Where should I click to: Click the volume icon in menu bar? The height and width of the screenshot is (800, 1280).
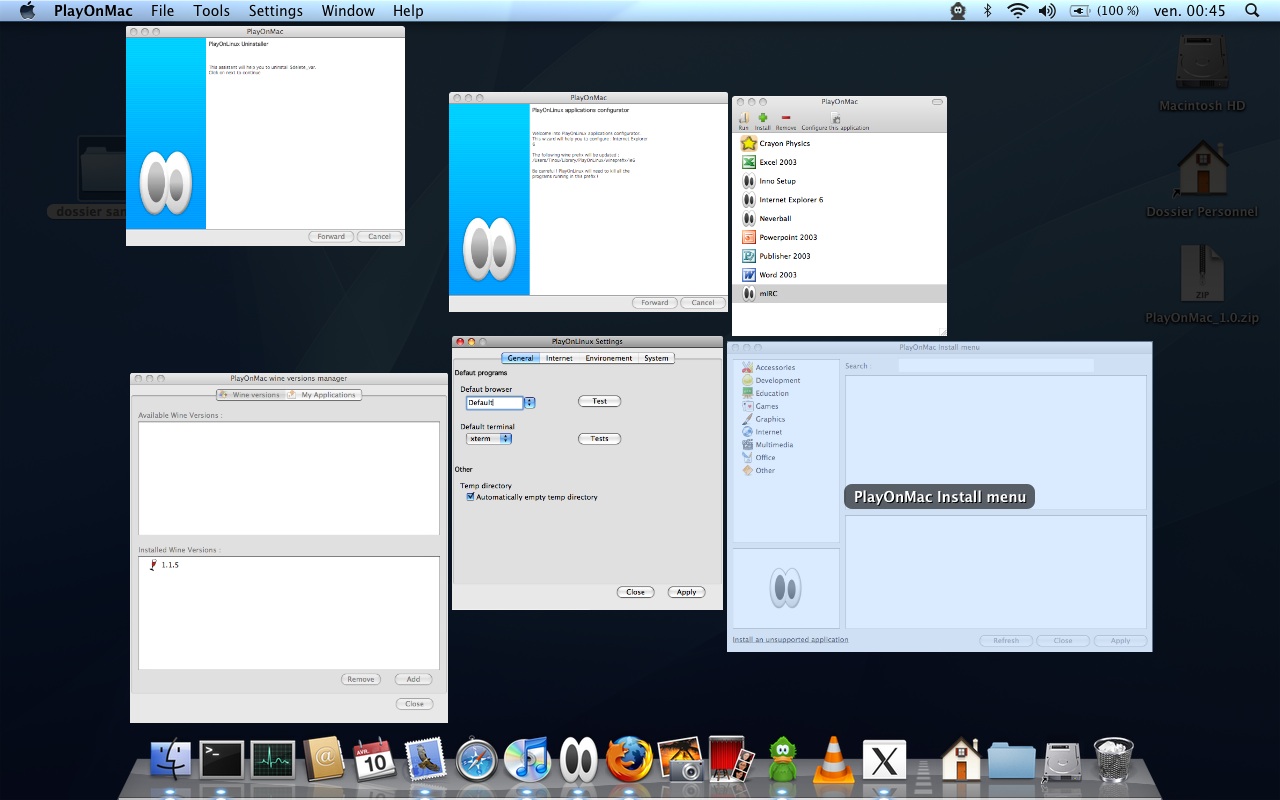(x=1047, y=11)
